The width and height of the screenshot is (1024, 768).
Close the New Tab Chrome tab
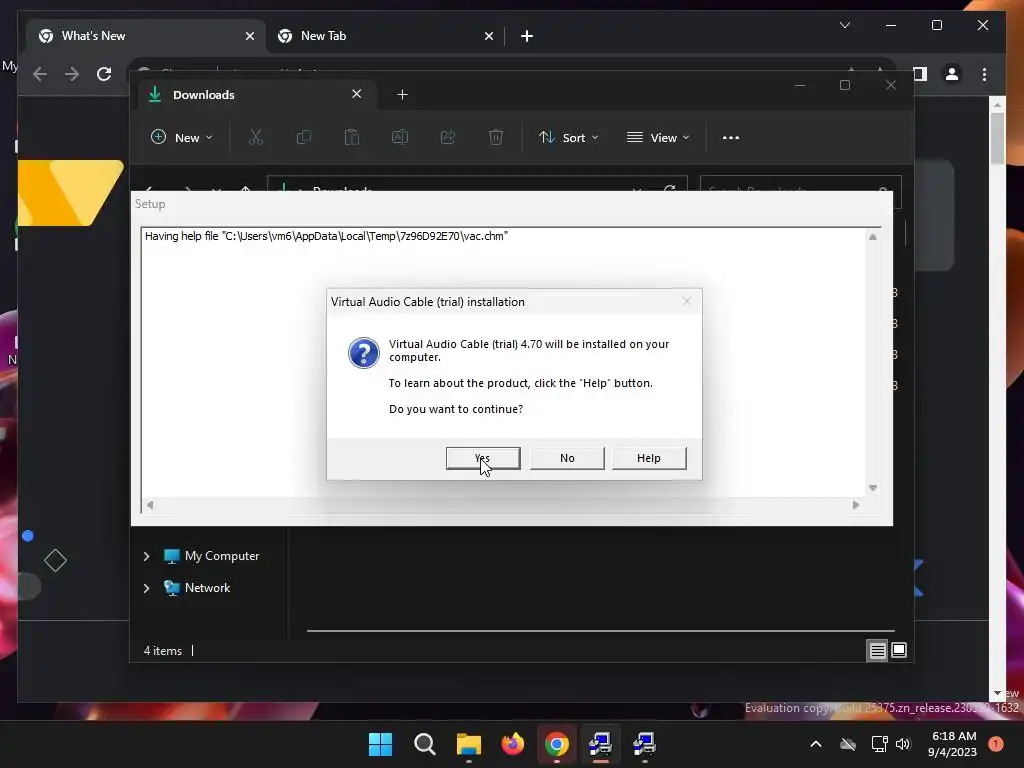click(x=488, y=36)
